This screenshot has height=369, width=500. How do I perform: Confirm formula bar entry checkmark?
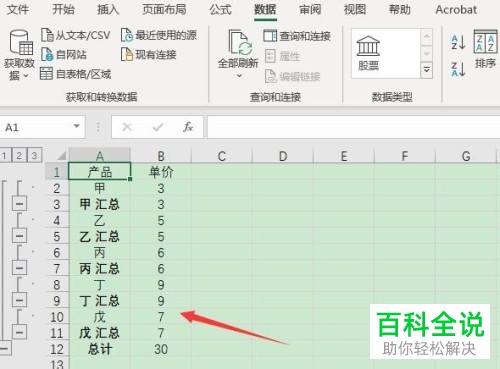click(158, 127)
